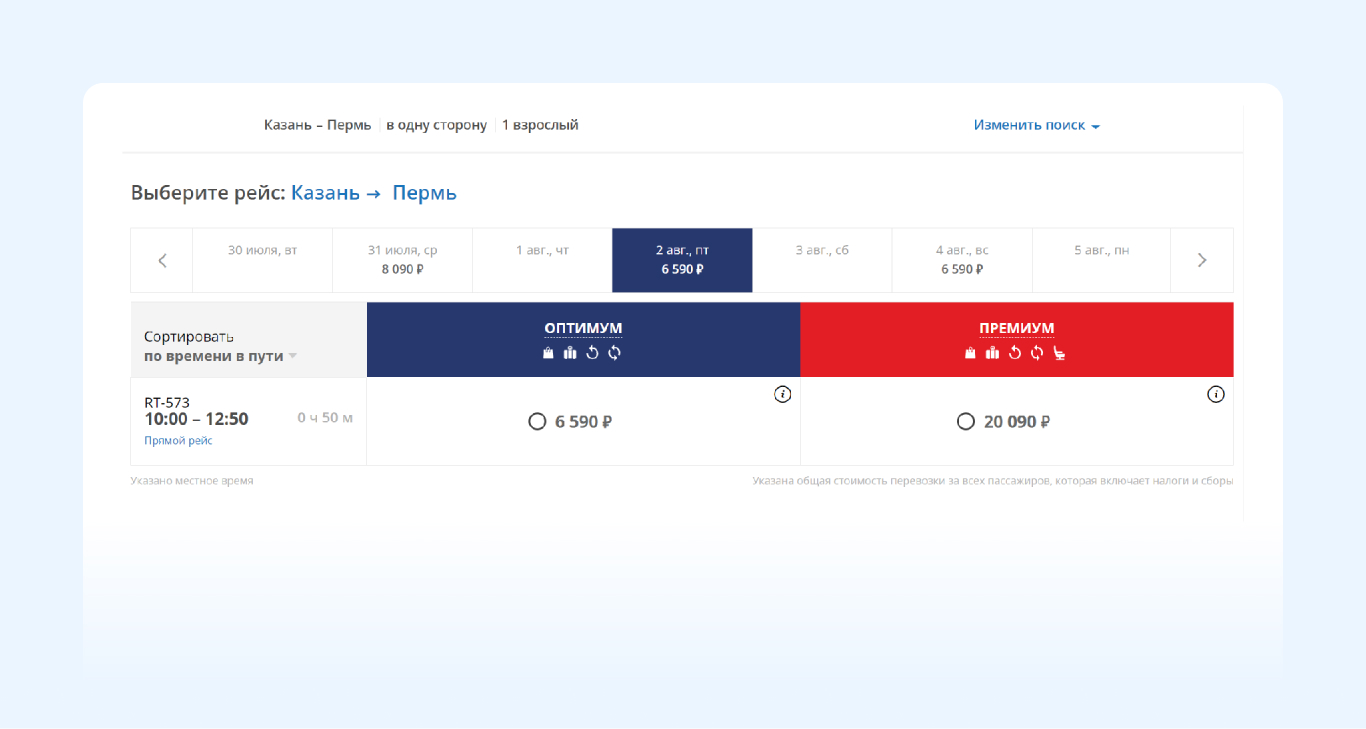Click the seat selection icon under Премиум

tap(1059, 353)
